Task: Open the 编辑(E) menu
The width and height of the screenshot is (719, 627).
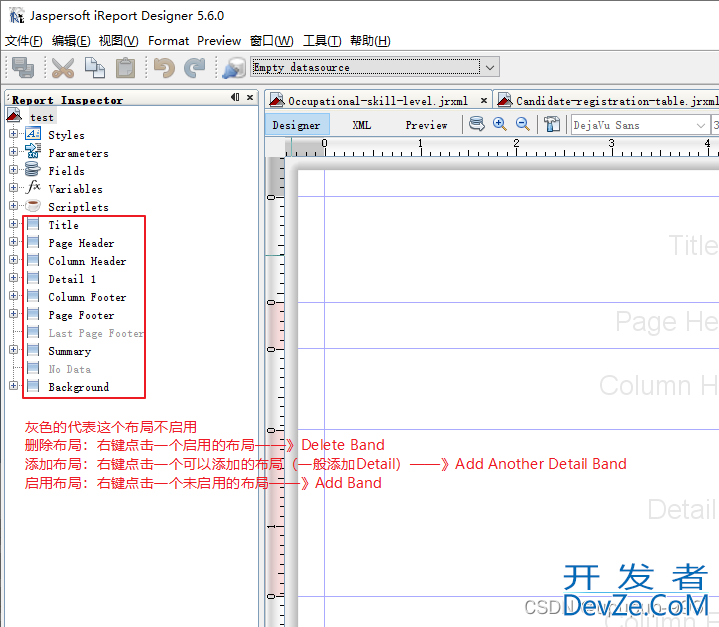Action: pyautogui.click(x=71, y=41)
